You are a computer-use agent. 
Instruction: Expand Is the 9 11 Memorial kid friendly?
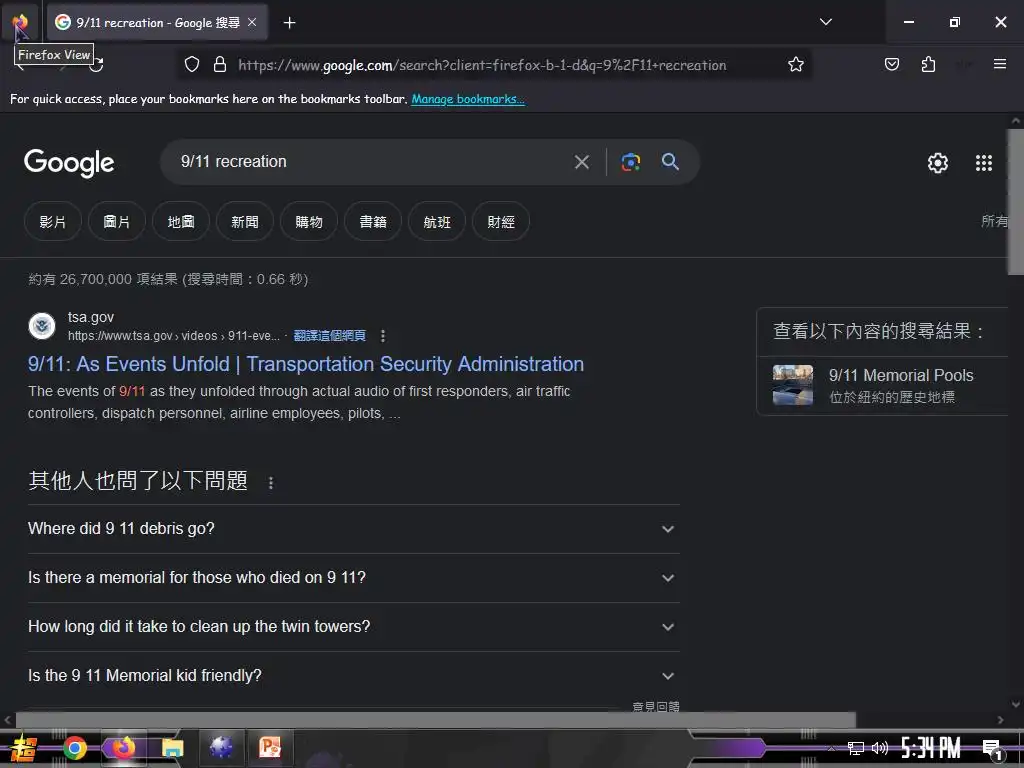353,676
